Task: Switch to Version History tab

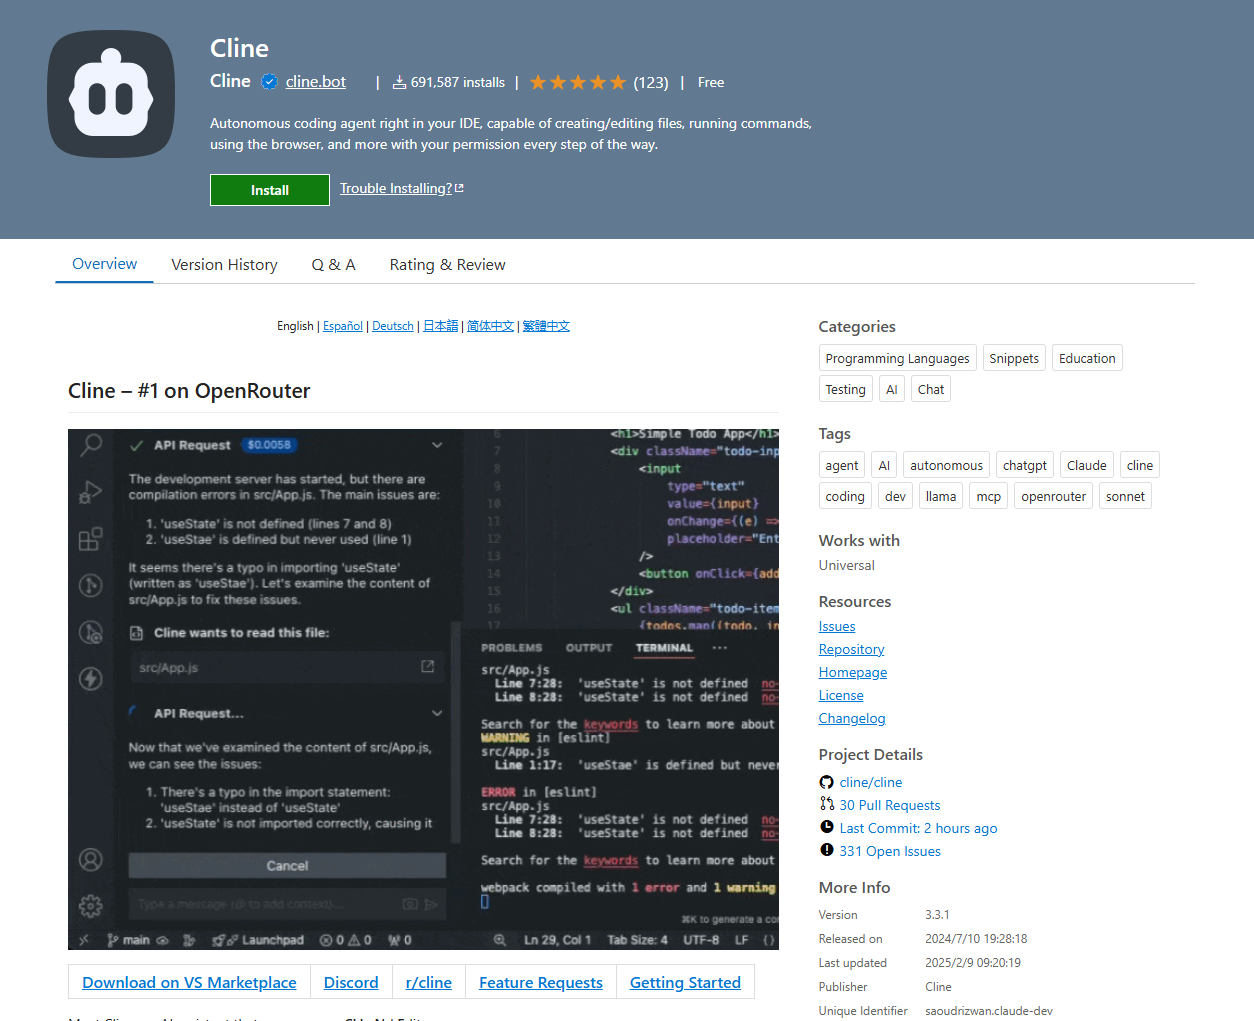Action: [224, 265]
